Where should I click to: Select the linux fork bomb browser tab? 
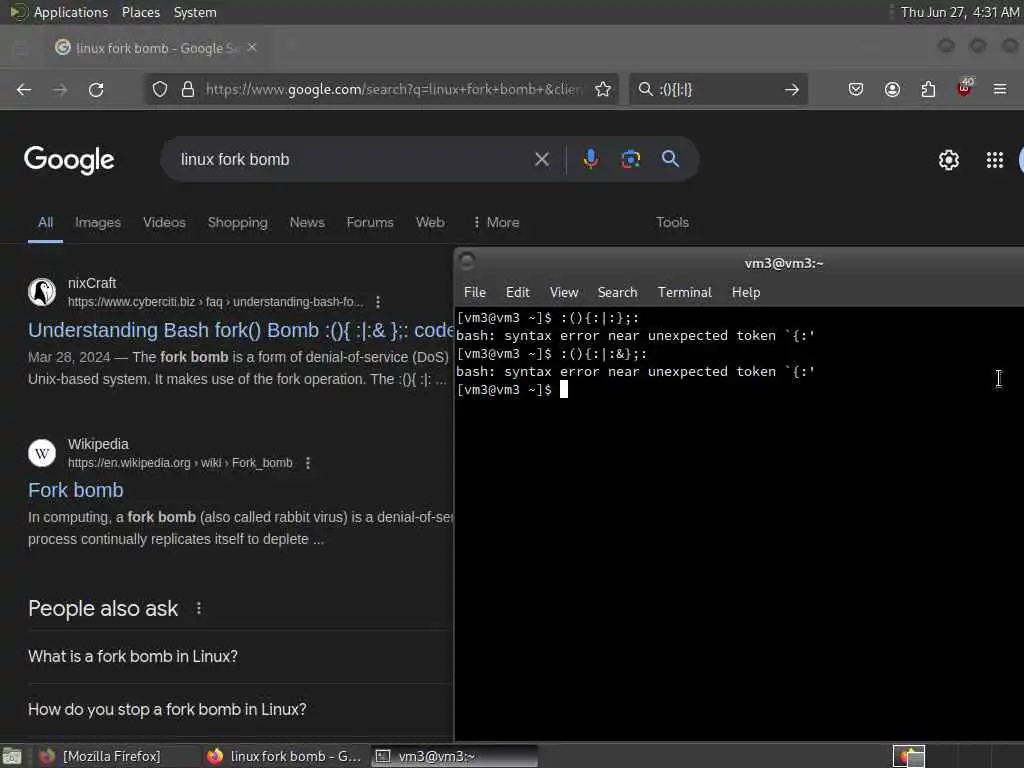pyautogui.click(x=155, y=48)
